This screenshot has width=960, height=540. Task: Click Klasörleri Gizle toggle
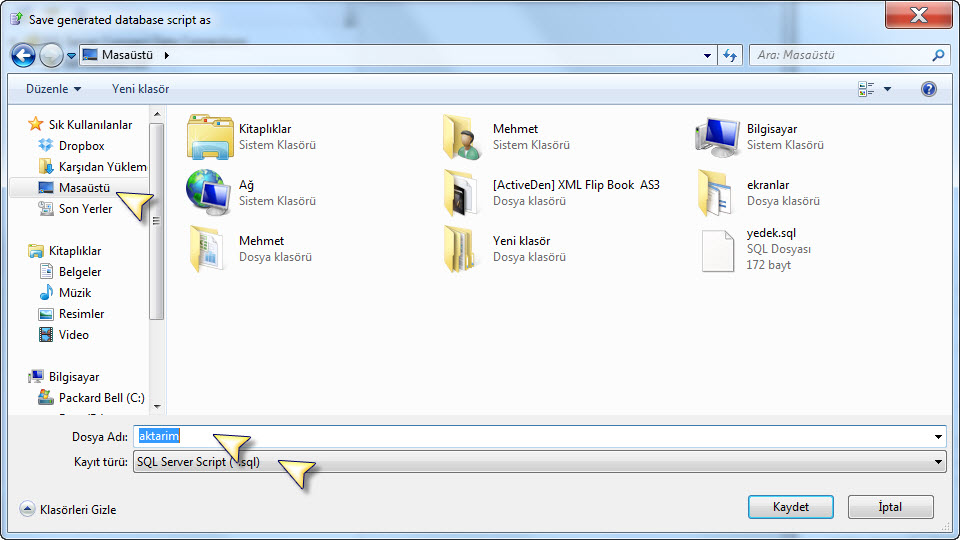67,509
